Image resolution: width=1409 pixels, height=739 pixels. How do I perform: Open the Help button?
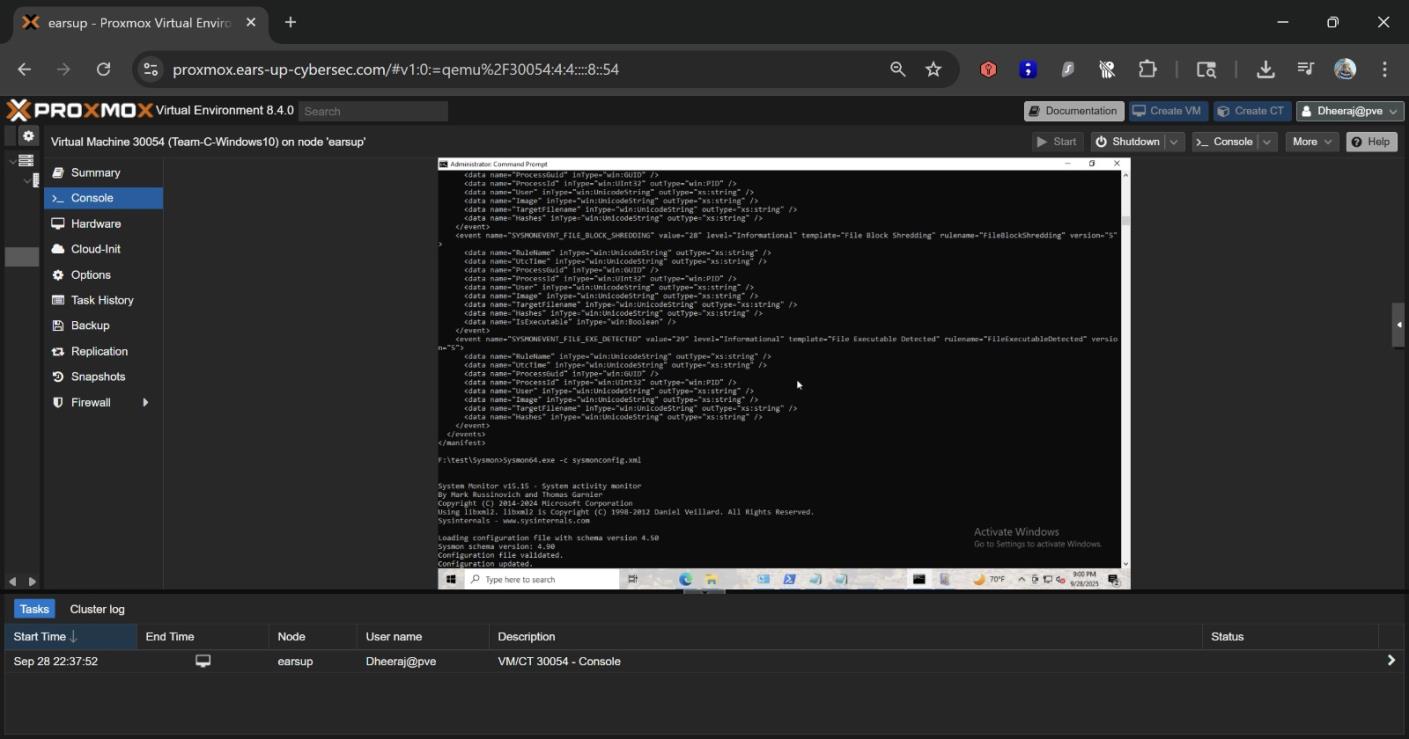pos(1372,141)
